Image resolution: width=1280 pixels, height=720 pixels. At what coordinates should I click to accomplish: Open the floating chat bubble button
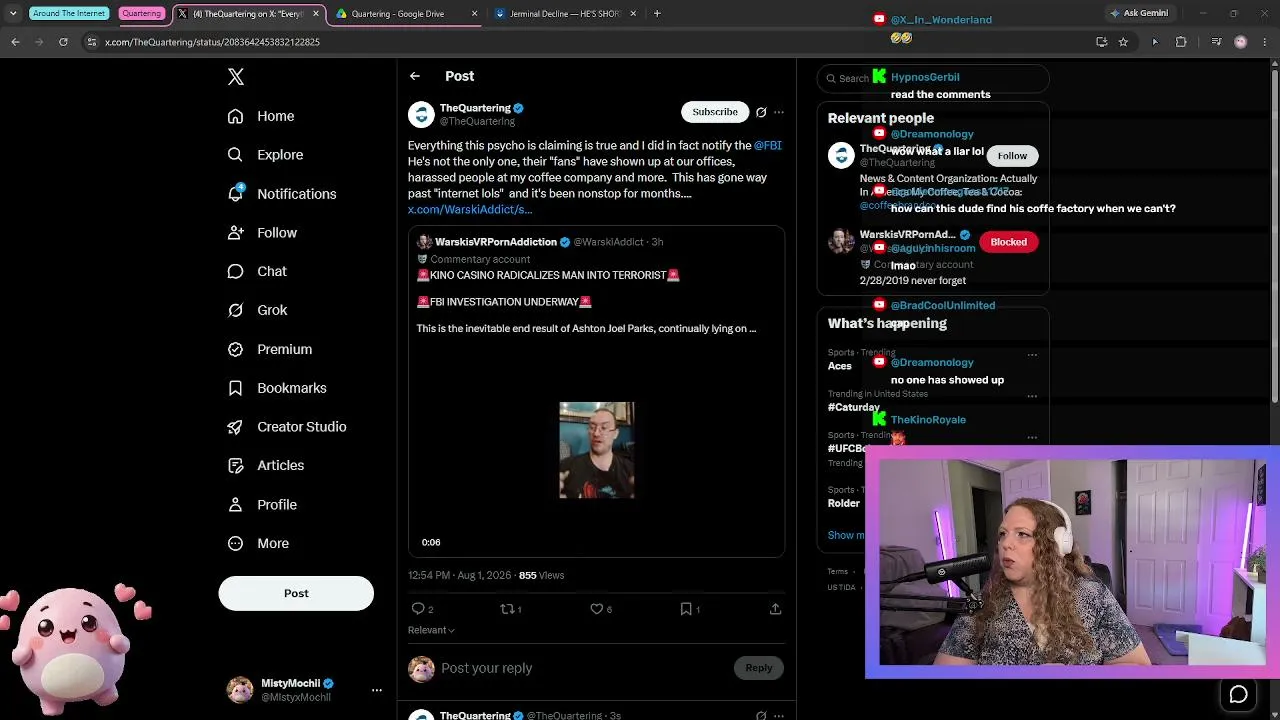tap(1238, 695)
